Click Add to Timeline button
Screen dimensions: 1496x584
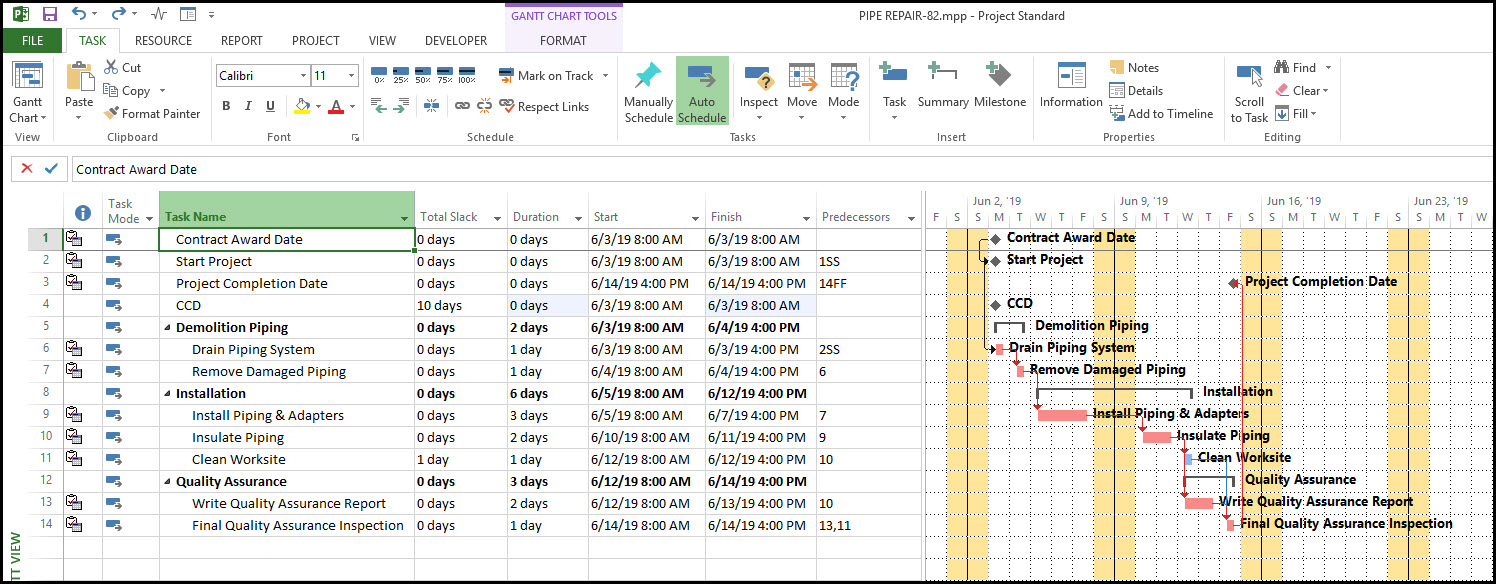pos(1160,114)
